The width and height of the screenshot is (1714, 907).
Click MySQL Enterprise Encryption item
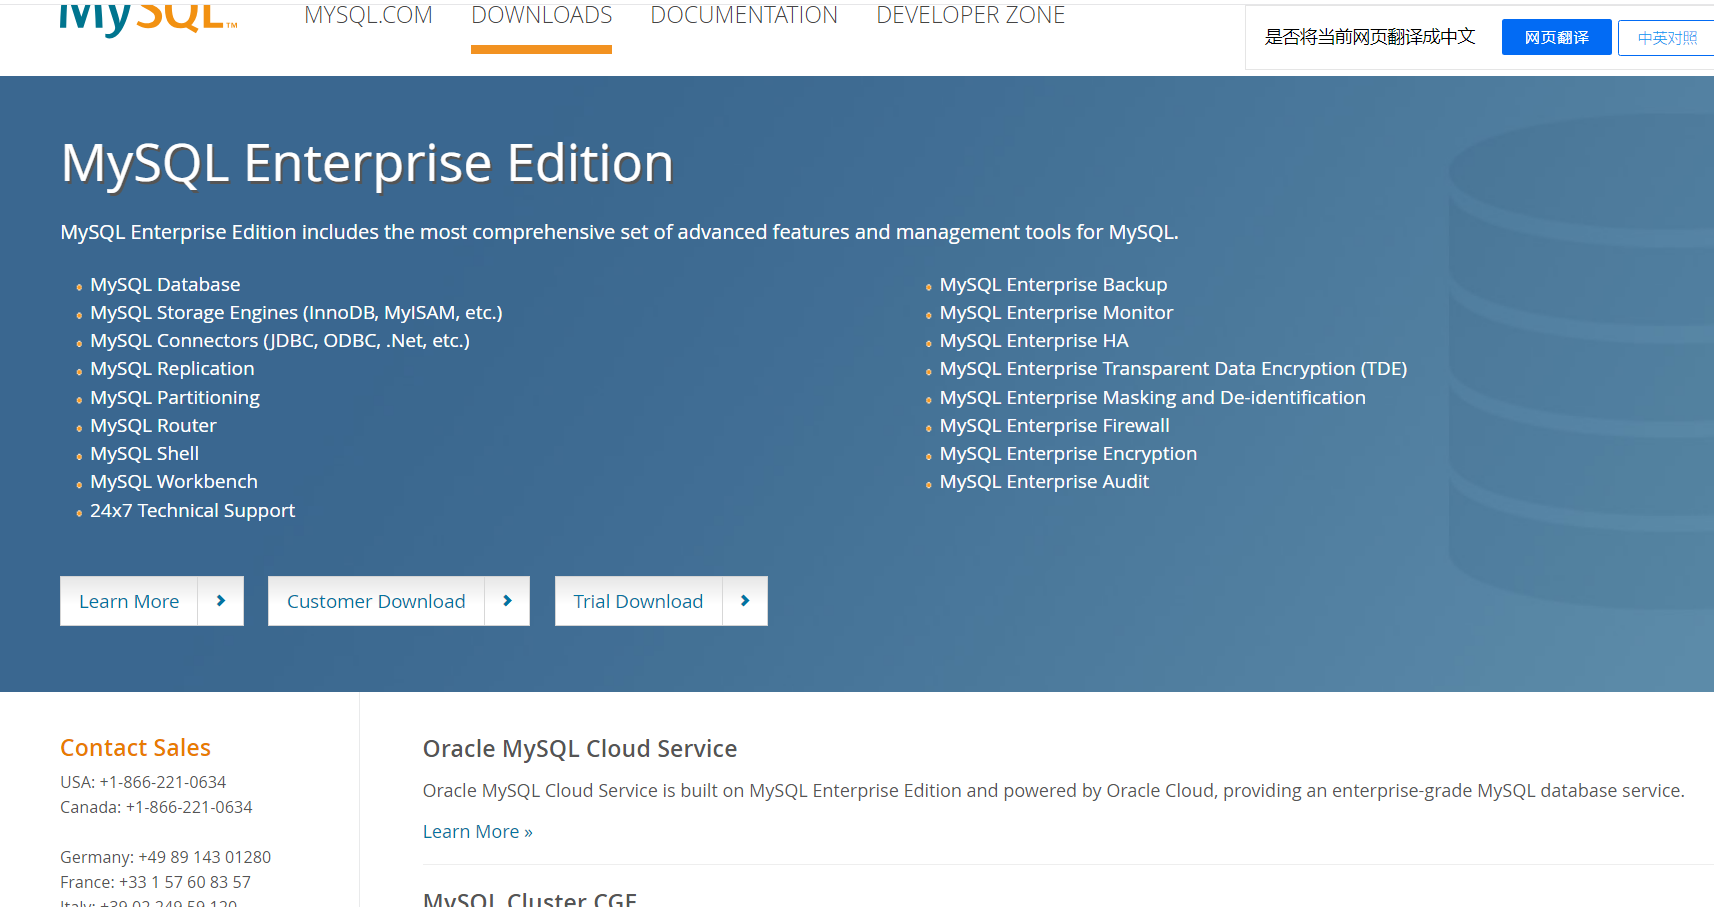point(1068,453)
